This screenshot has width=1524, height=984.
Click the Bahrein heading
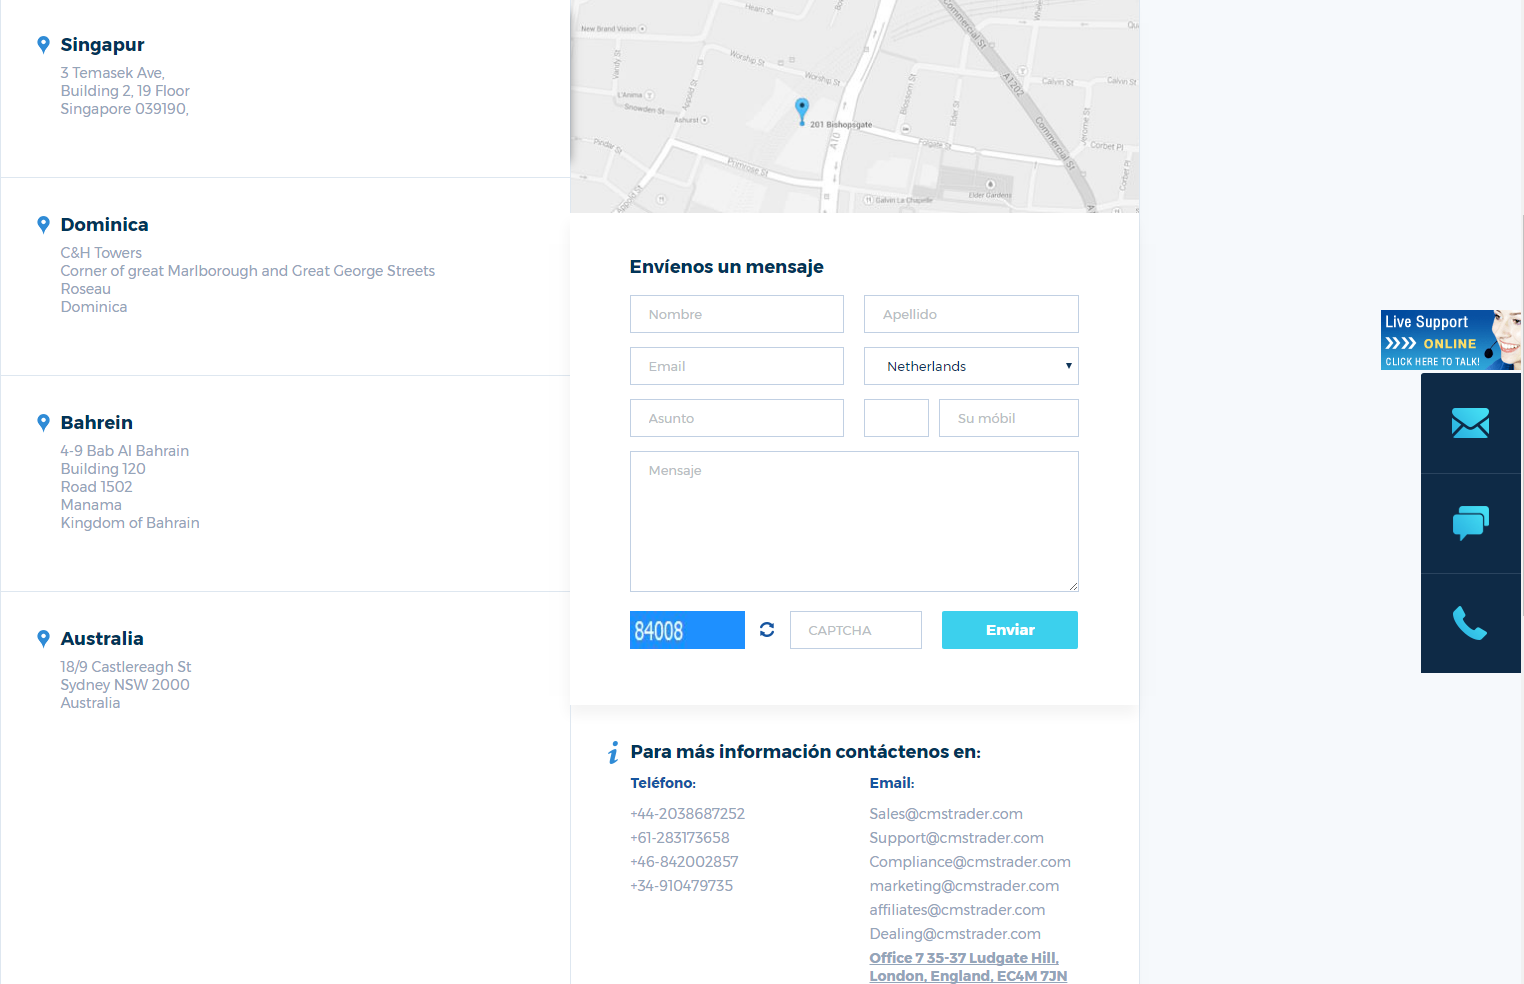click(x=96, y=423)
